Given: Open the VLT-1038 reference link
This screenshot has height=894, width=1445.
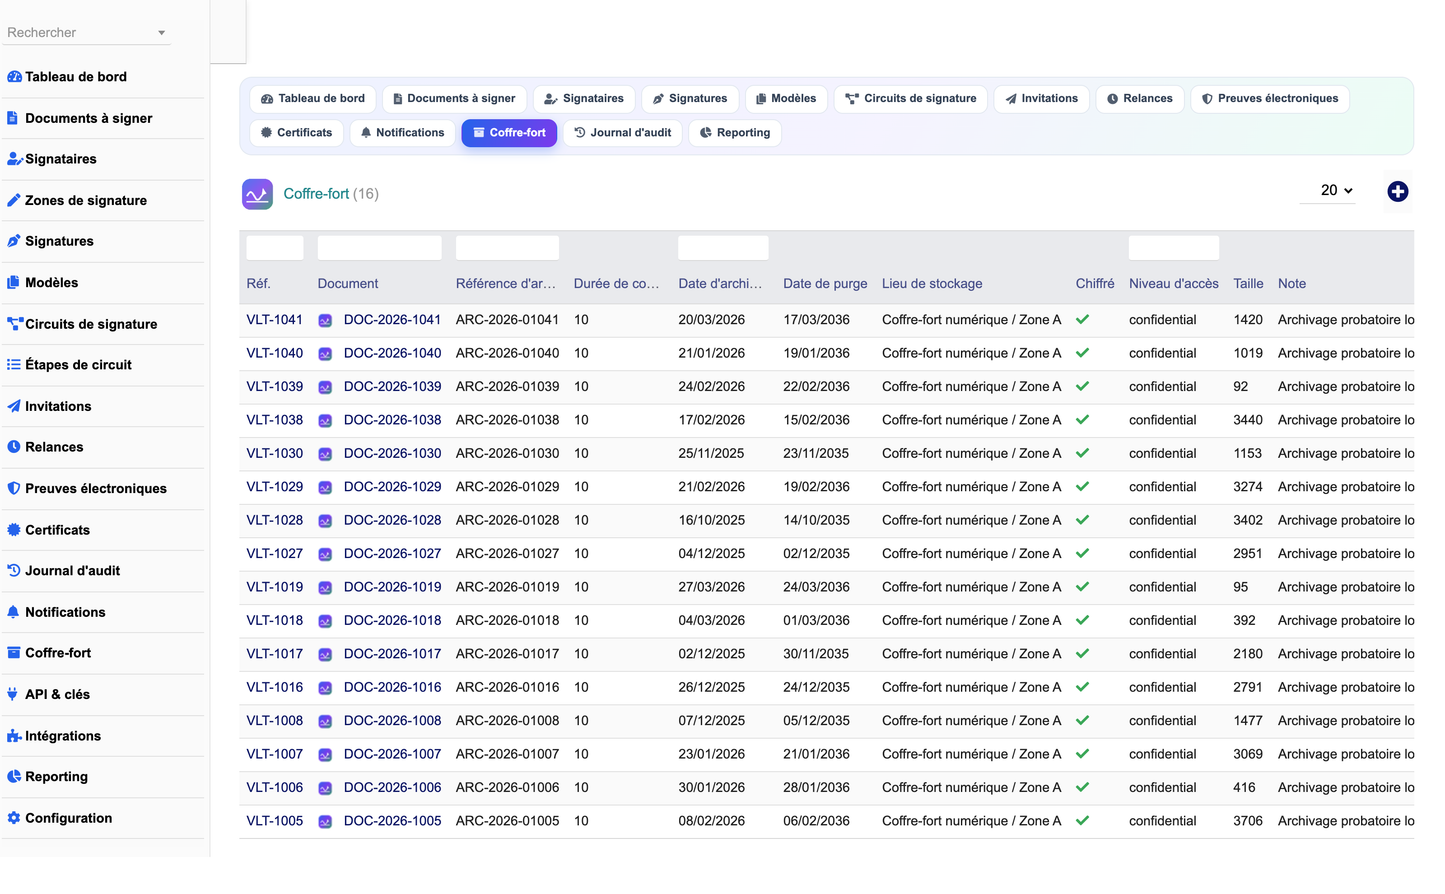Looking at the screenshot, I should 274,420.
